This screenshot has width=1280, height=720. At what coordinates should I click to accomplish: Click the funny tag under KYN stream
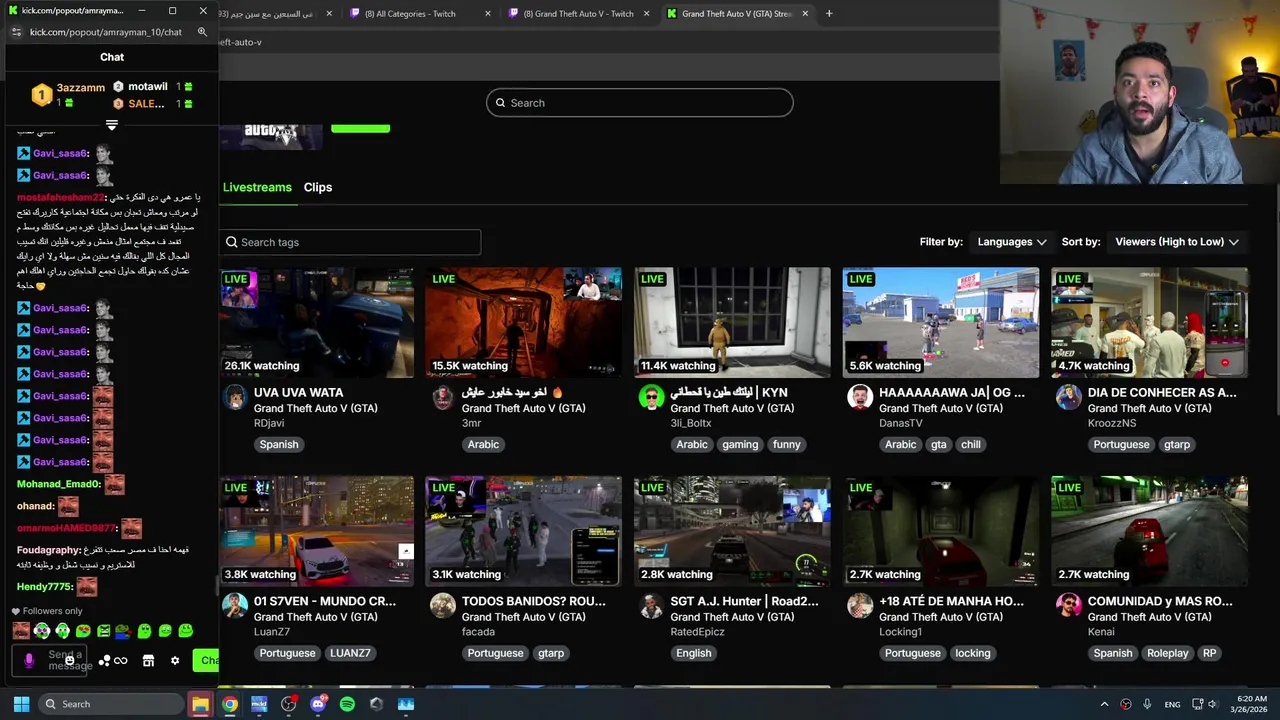tap(787, 444)
